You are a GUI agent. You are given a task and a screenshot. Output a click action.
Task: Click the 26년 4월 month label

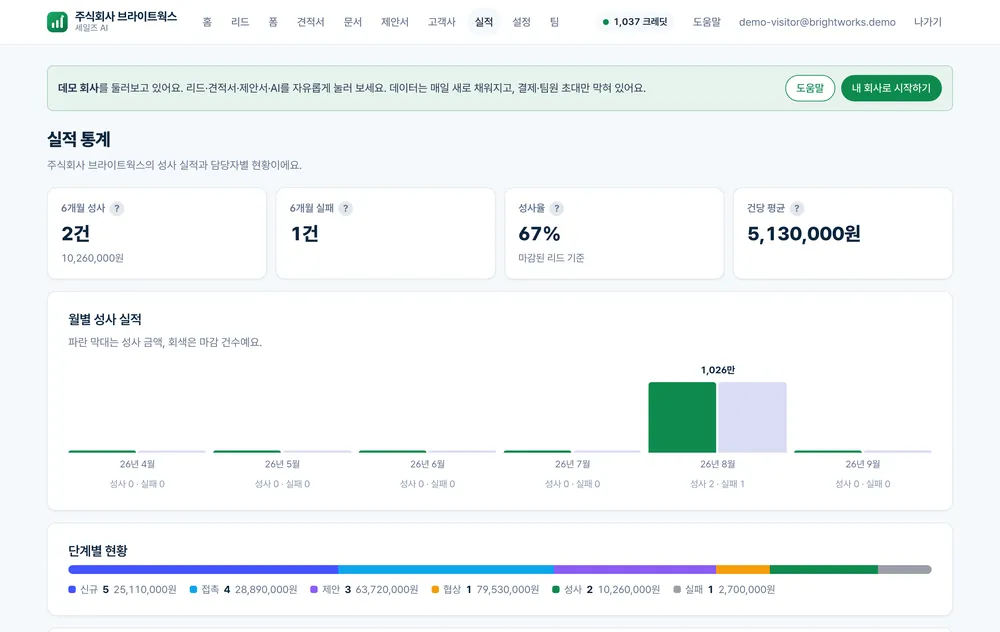click(x=137, y=464)
